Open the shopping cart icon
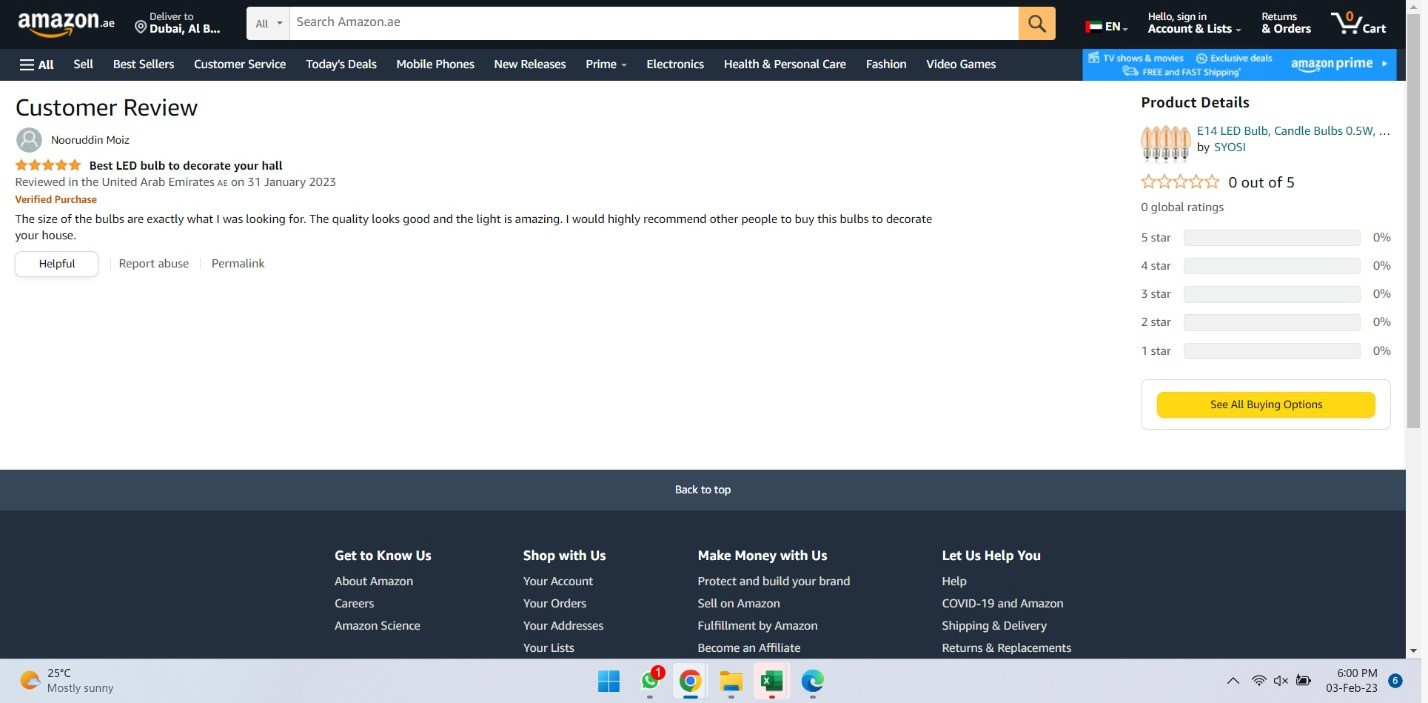Image resolution: width=1428 pixels, height=703 pixels. [x=1358, y=23]
